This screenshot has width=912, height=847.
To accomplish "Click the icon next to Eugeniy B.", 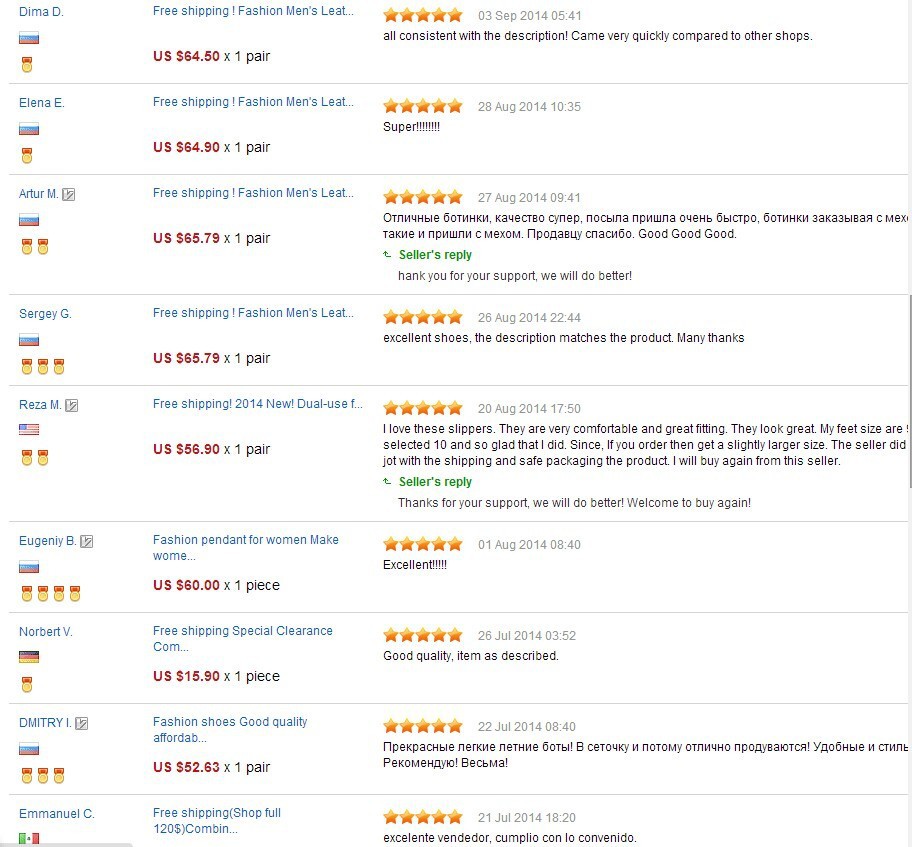I will [x=87, y=542].
